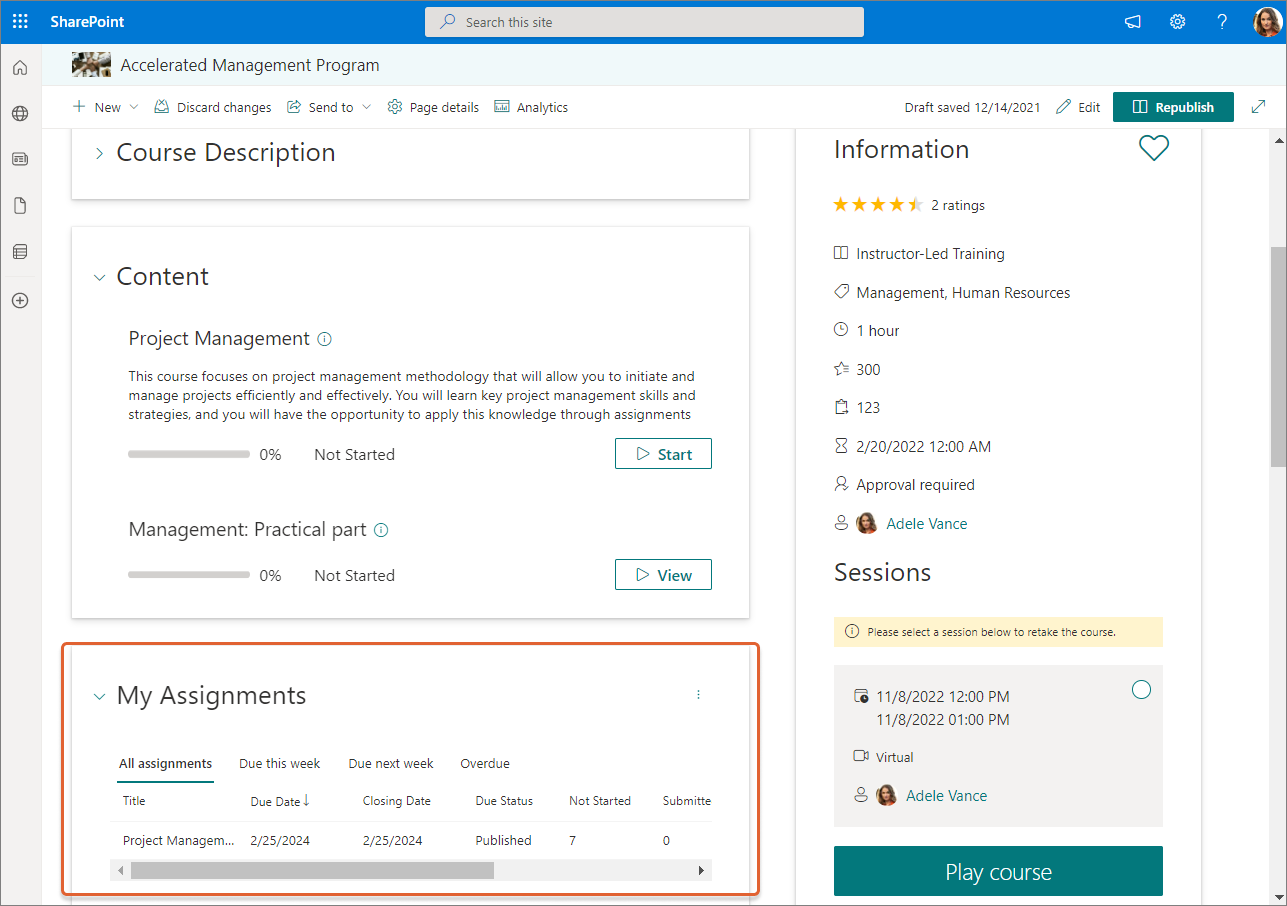Open the SharePoint app launcher waffle
Image resolution: width=1287 pixels, height=906 pixels.
pos(20,22)
